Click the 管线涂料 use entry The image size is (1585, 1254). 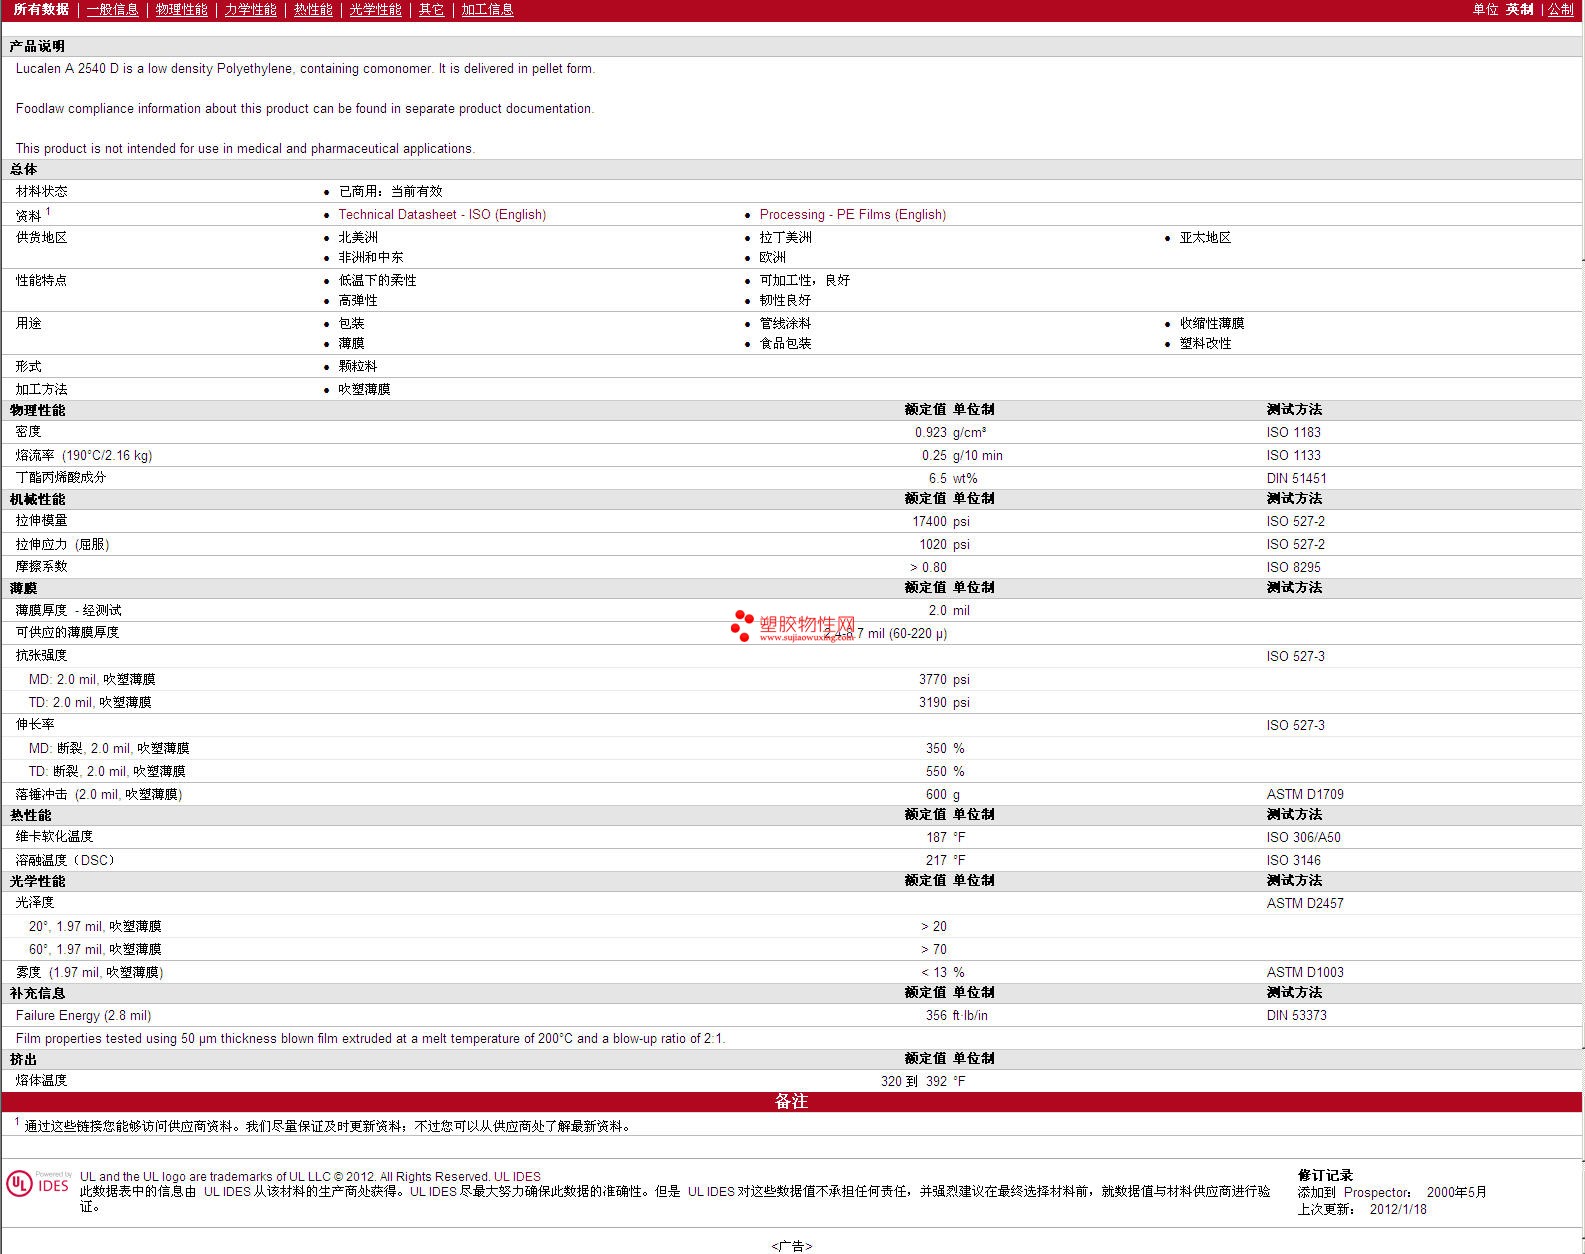click(786, 323)
